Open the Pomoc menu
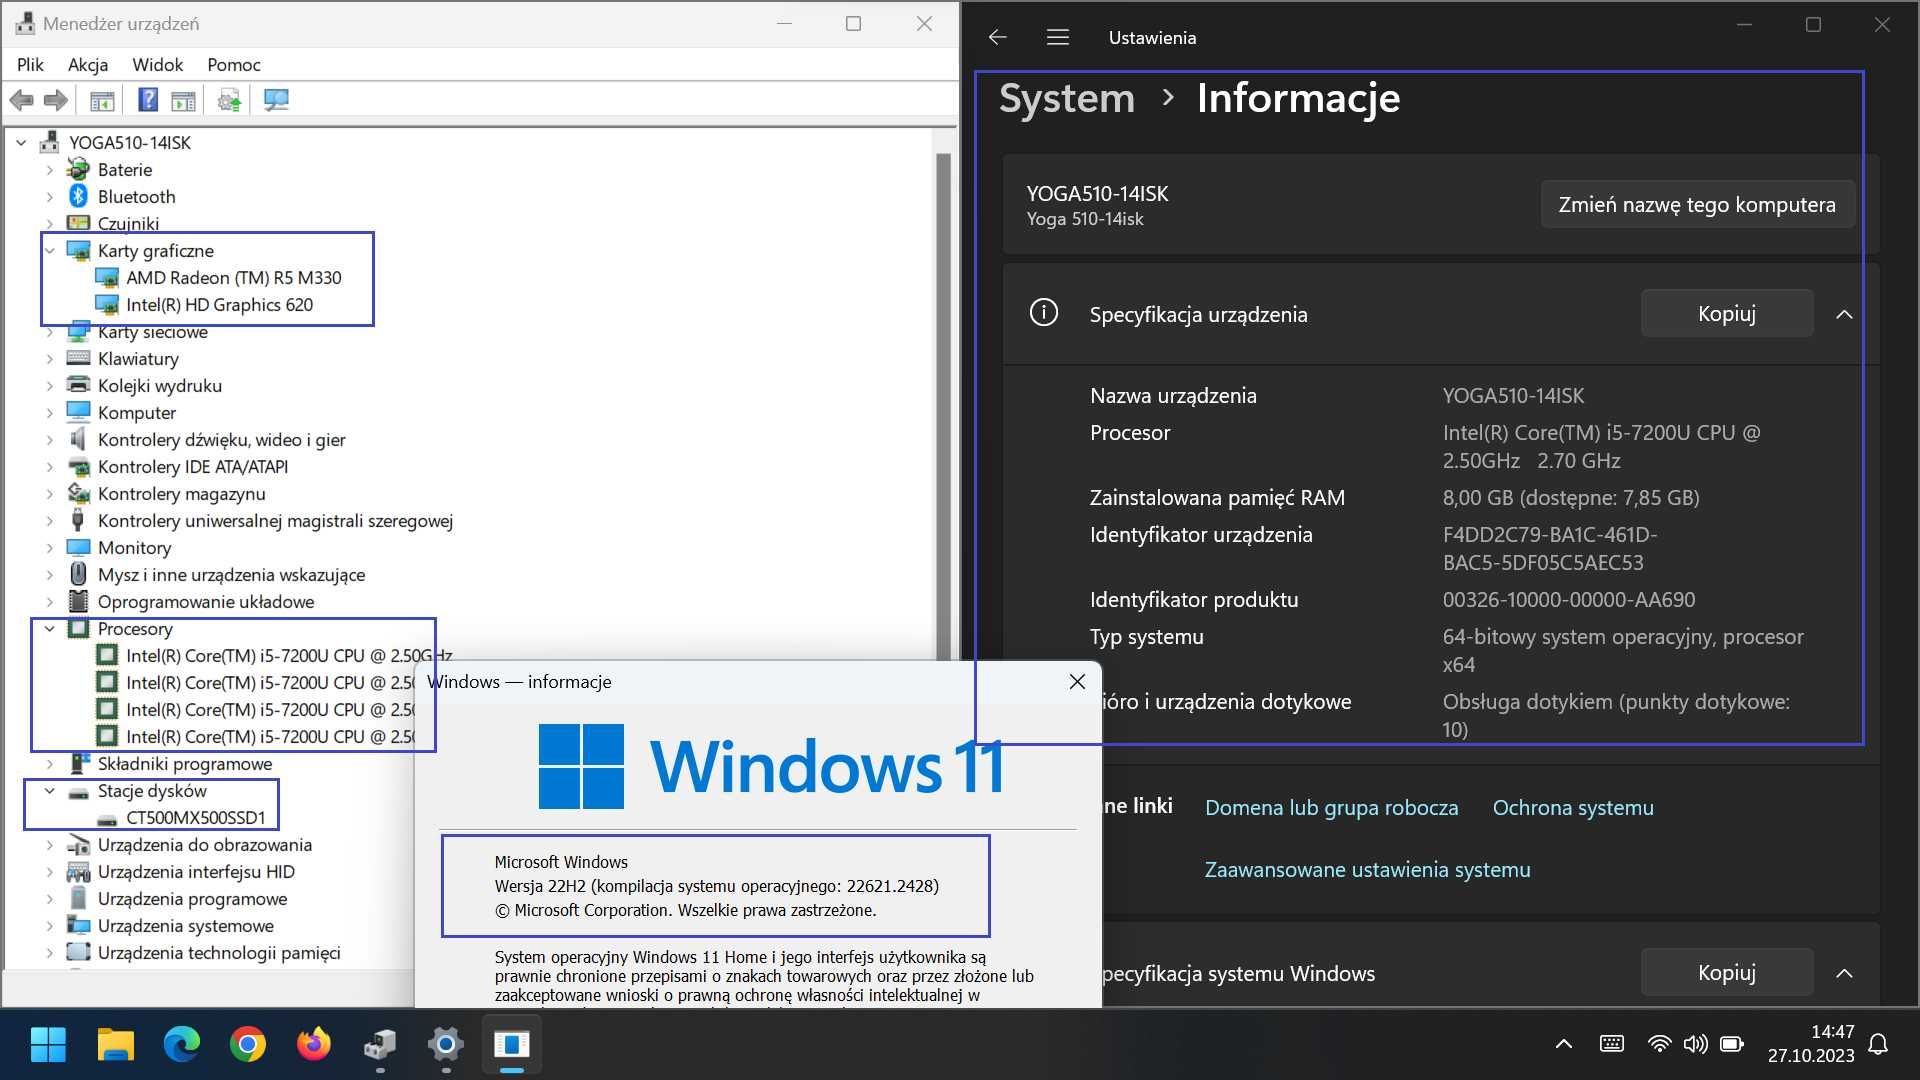This screenshot has height=1080, width=1920. [234, 64]
